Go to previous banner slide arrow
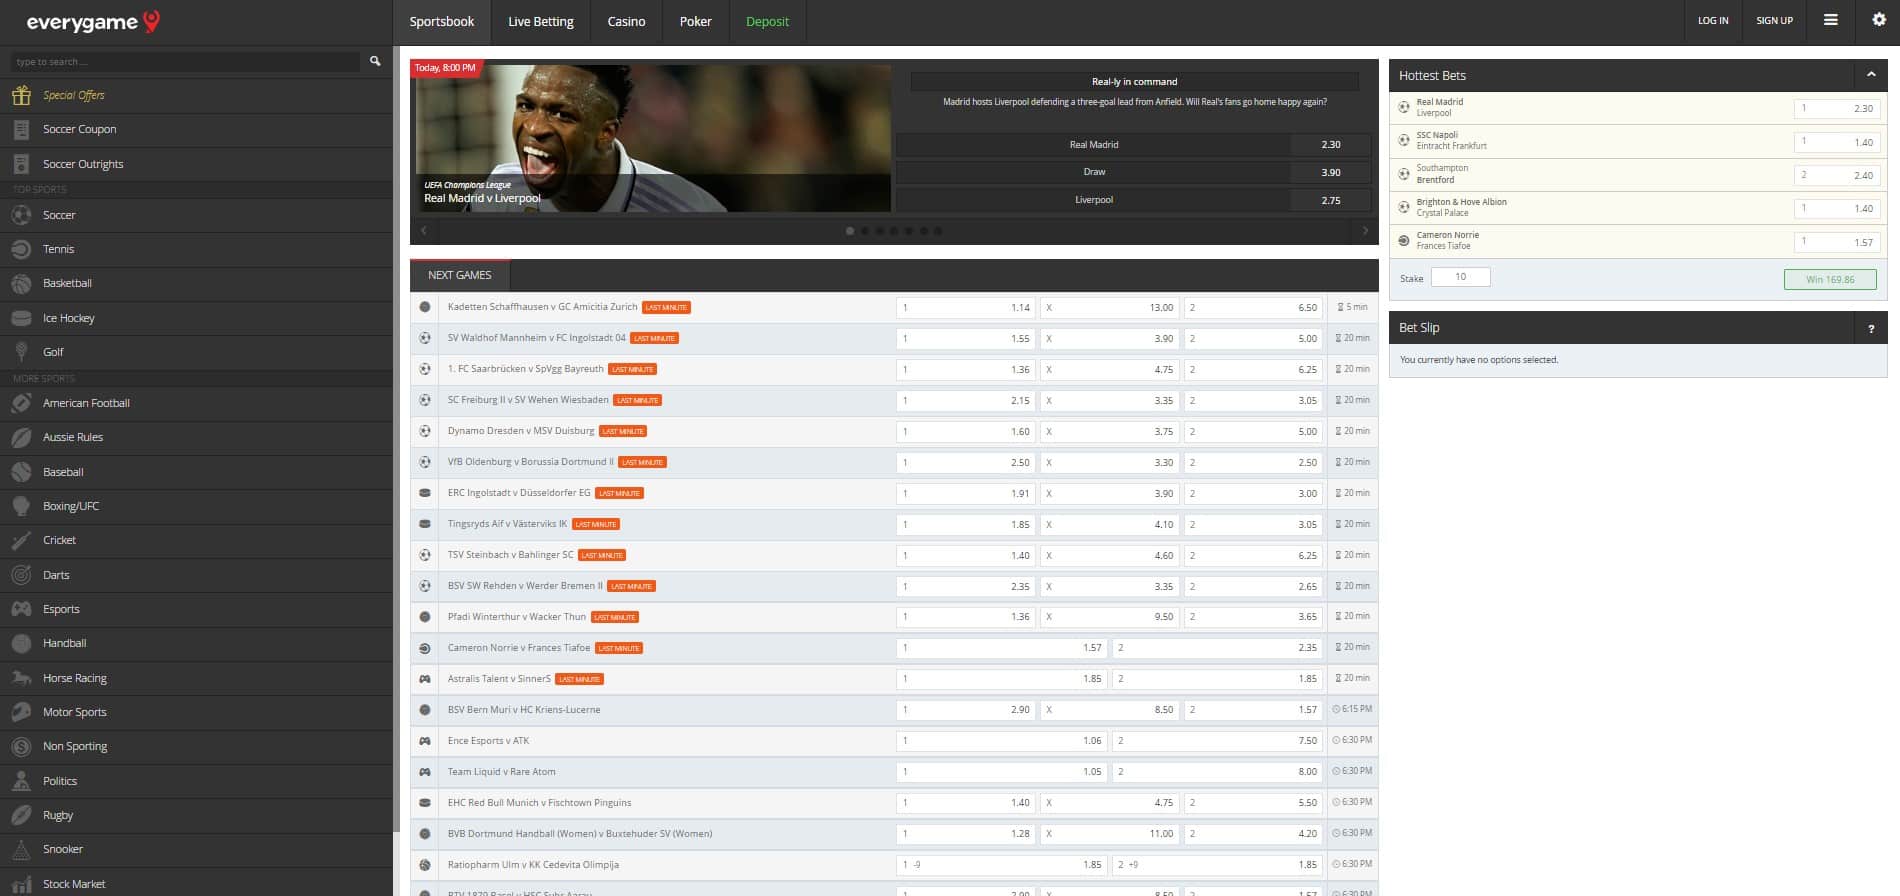 point(424,231)
